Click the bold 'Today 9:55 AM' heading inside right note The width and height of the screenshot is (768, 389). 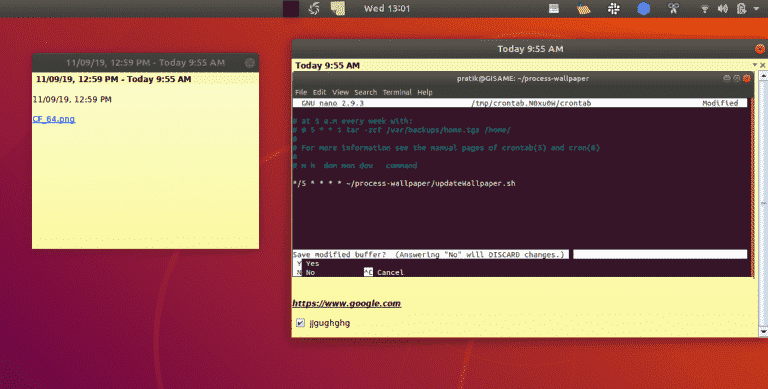point(327,66)
